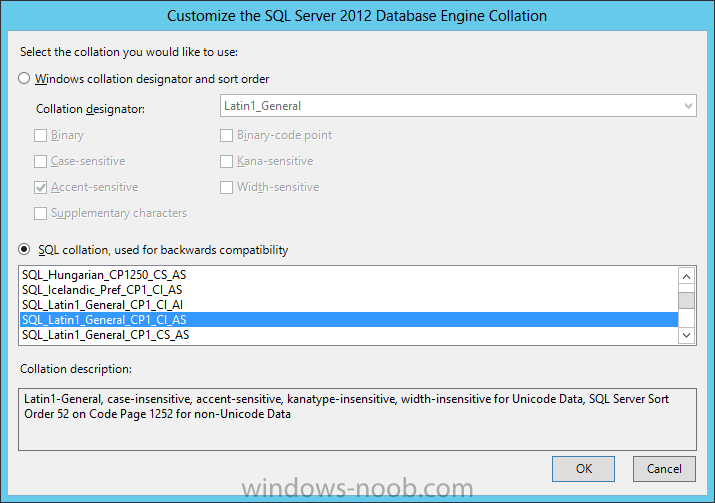Confirm with the OK button

click(583, 469)
